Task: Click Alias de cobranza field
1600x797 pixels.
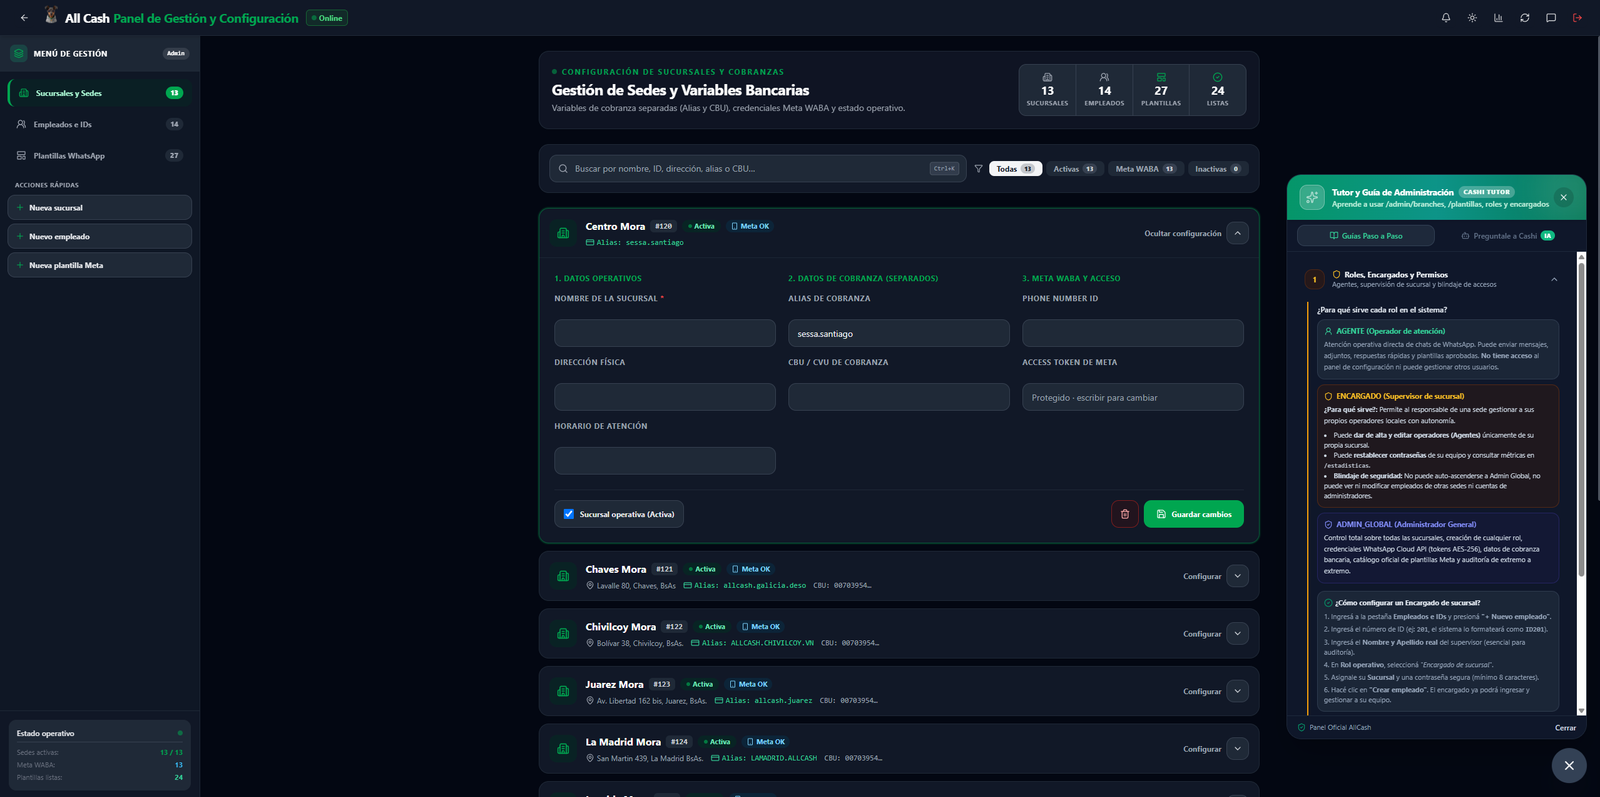Action: (x=899, y=334)
